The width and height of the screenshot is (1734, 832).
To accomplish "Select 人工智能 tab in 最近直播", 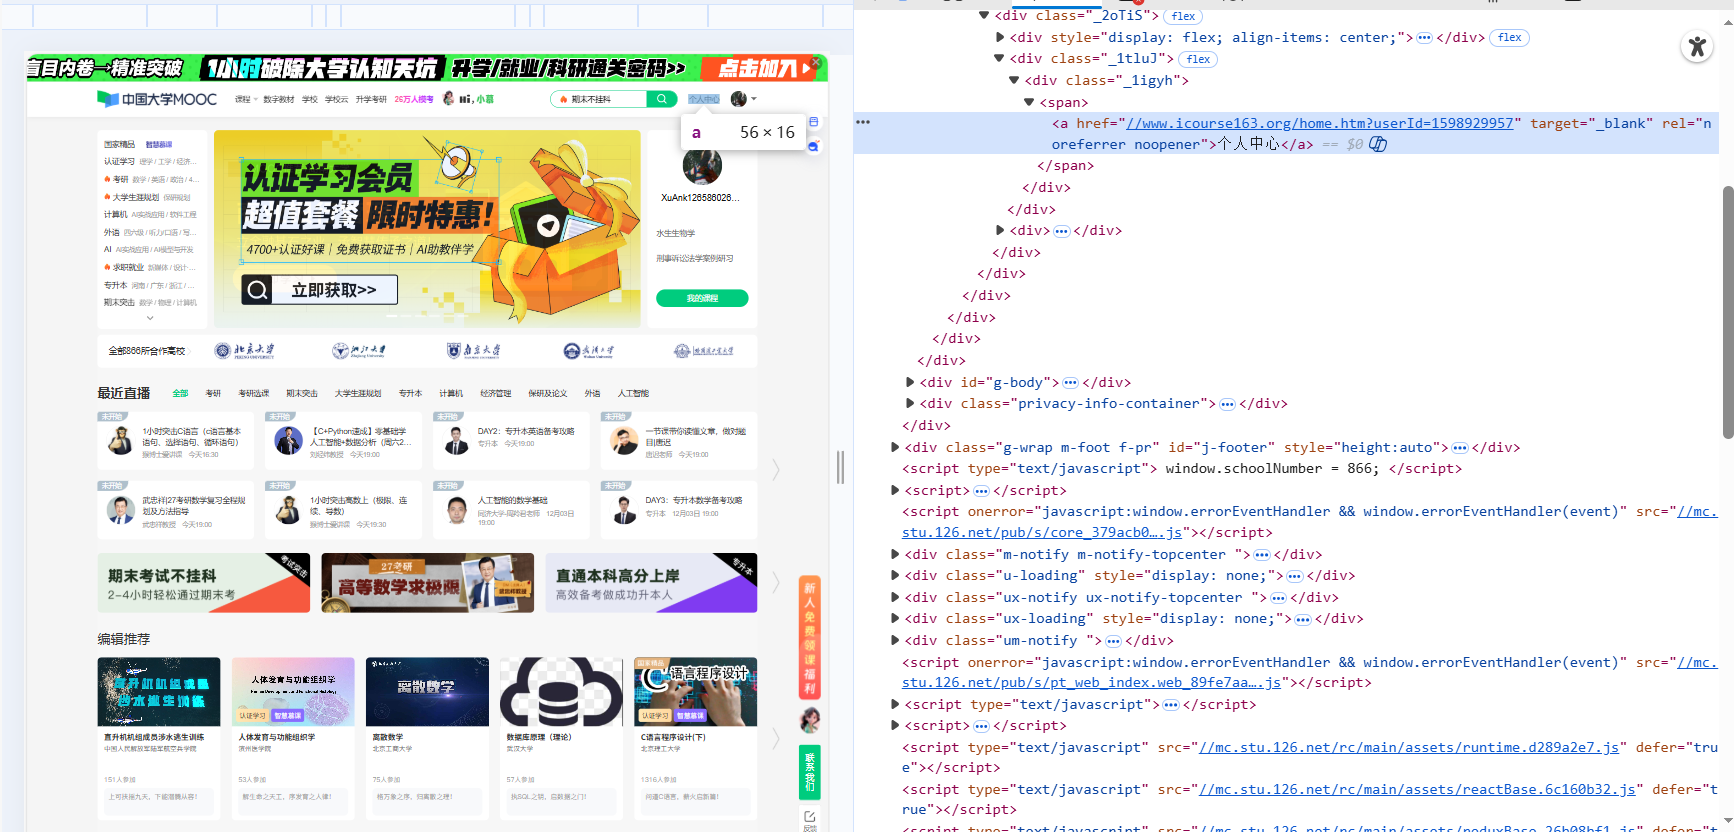I will click(x=633, y=393).
